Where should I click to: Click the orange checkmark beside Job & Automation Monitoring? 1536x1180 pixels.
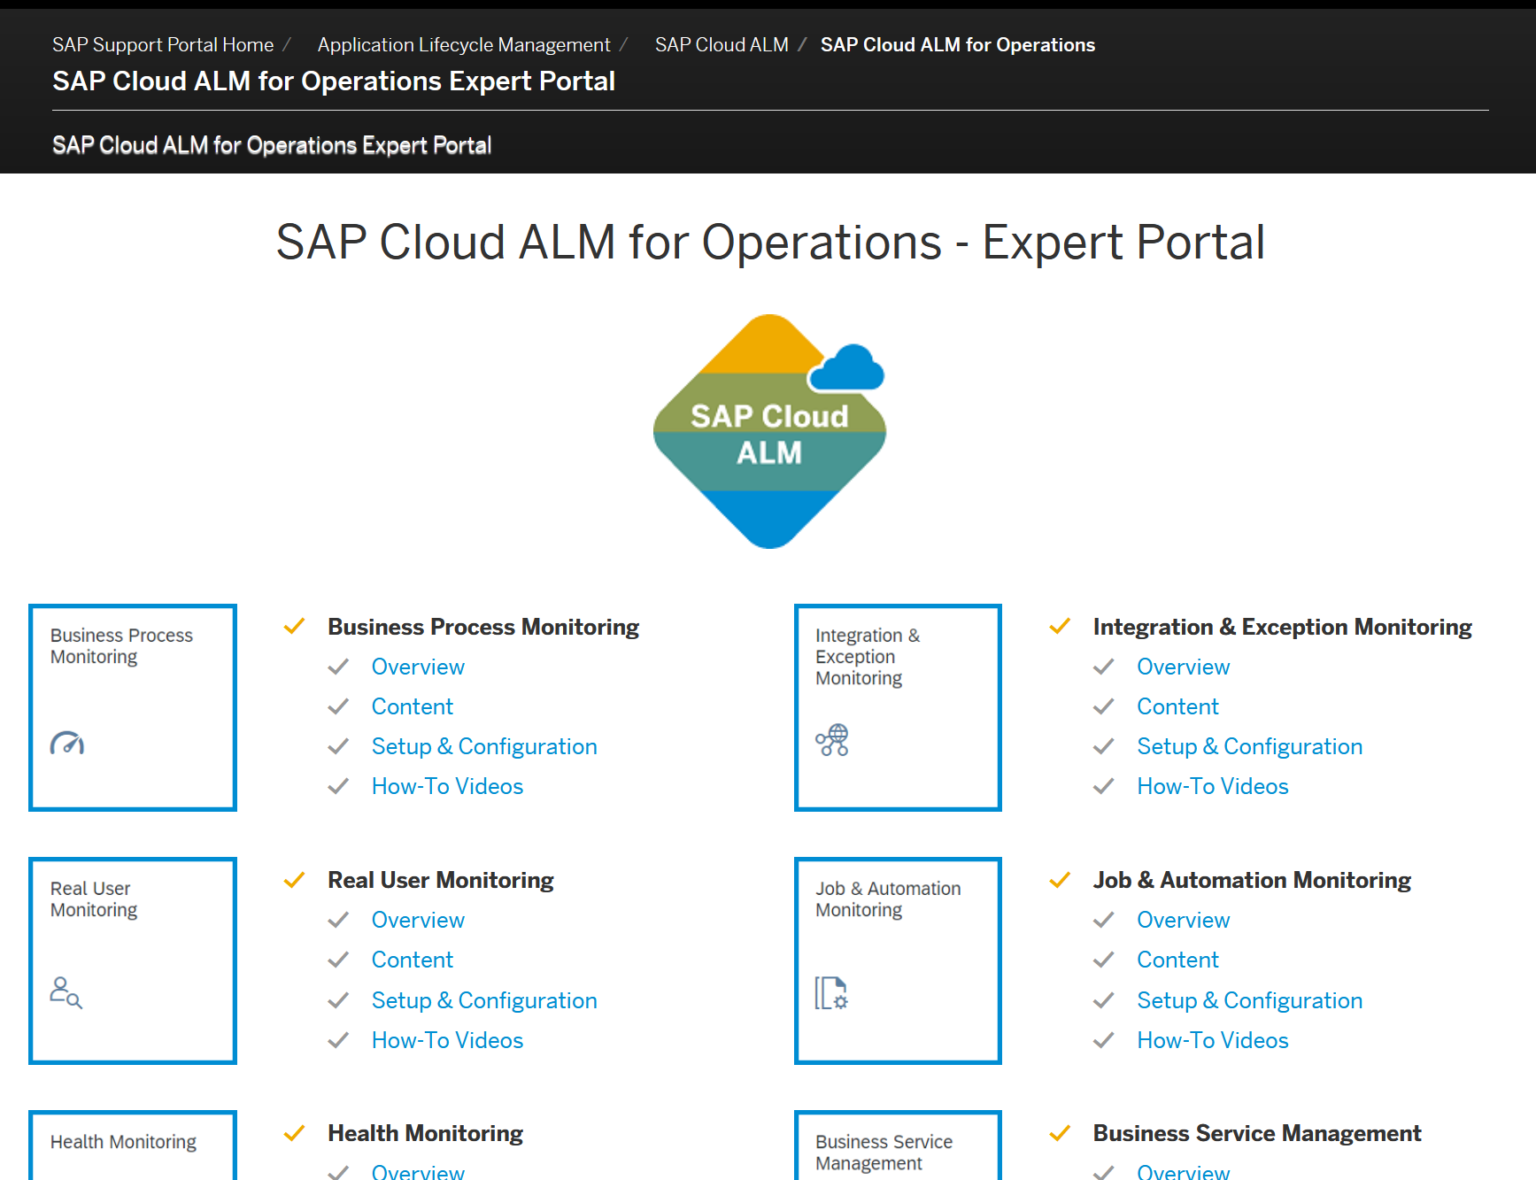pyautogui.click(x=1059, y=880)
